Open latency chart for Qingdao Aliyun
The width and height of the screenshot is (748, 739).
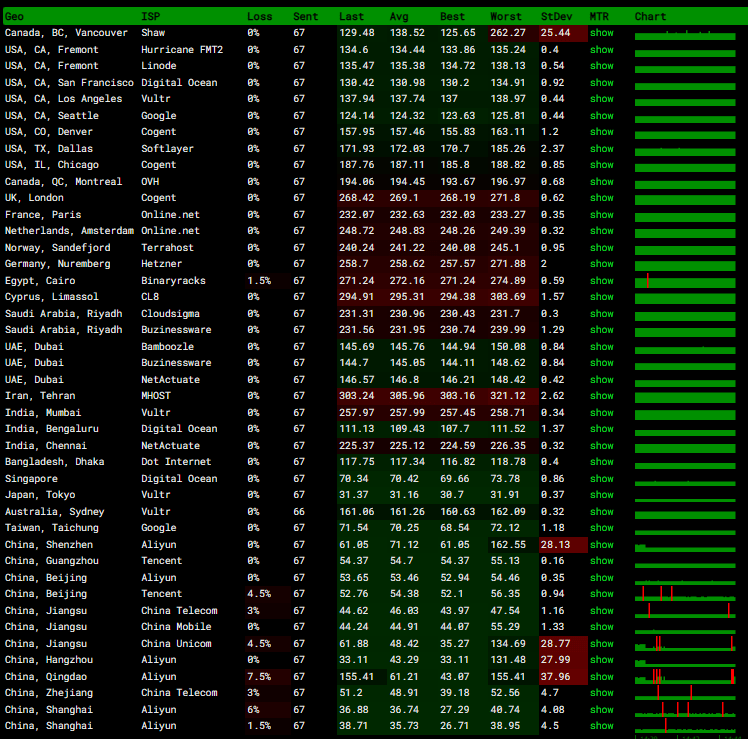[x=685, y=677]
